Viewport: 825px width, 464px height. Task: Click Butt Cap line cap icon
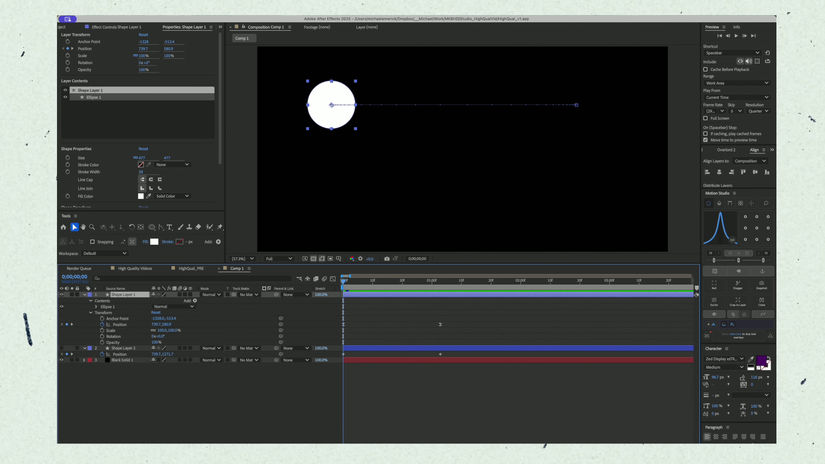142,179
